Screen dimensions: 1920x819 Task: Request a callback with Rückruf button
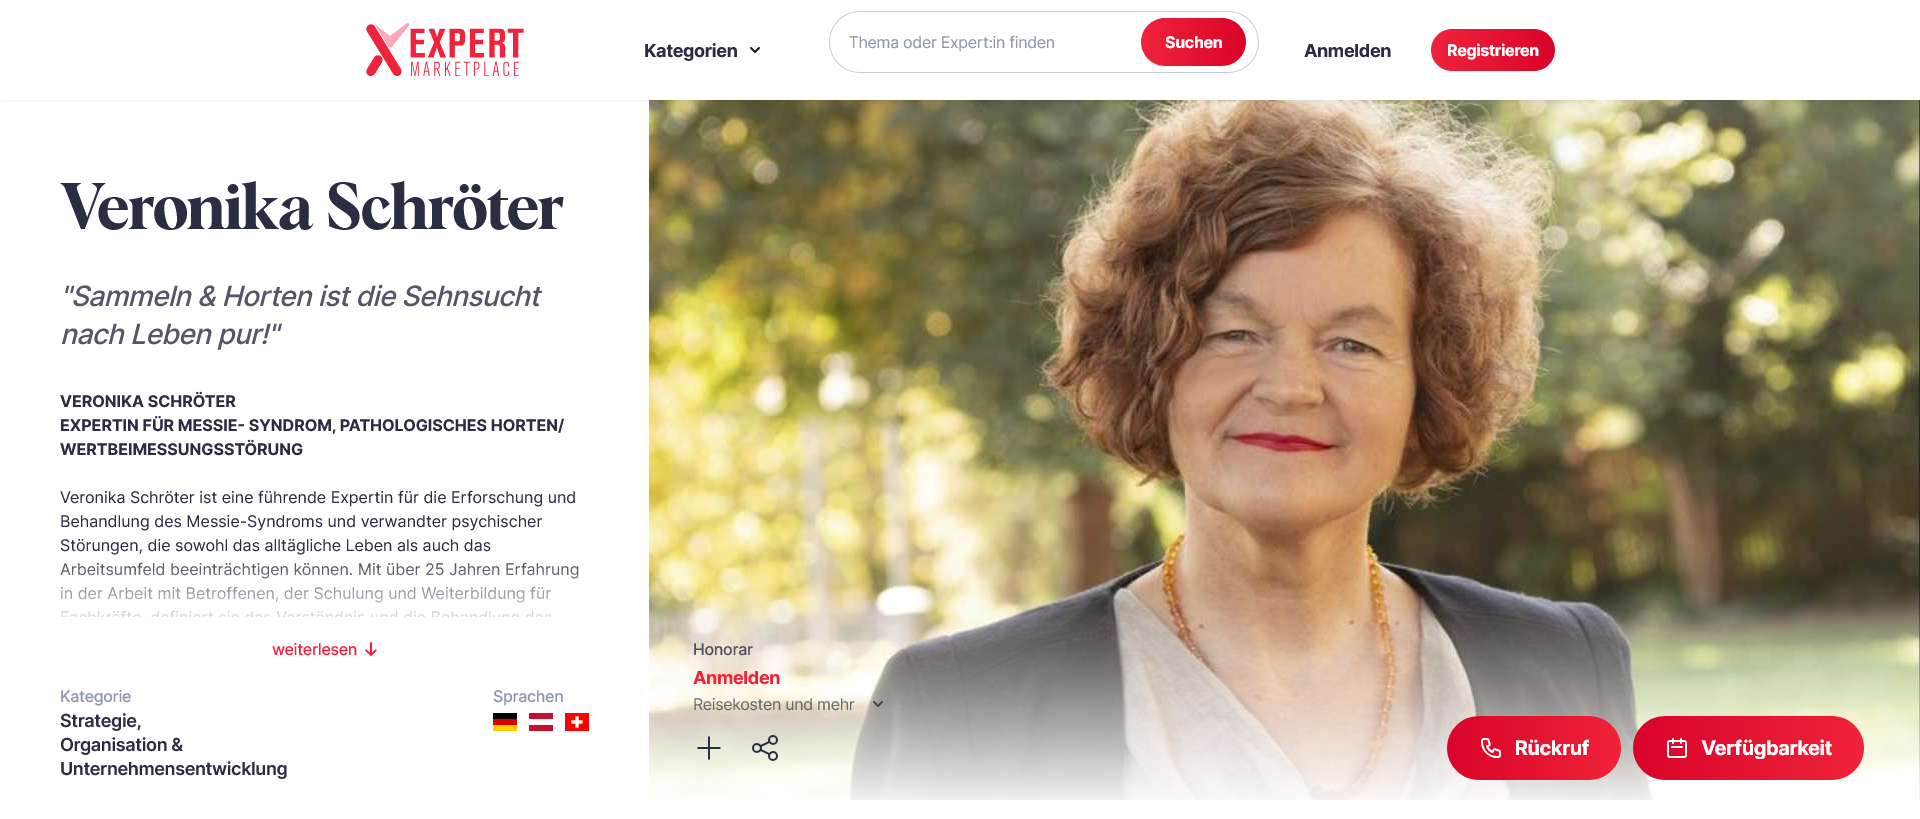(1533, 748)
